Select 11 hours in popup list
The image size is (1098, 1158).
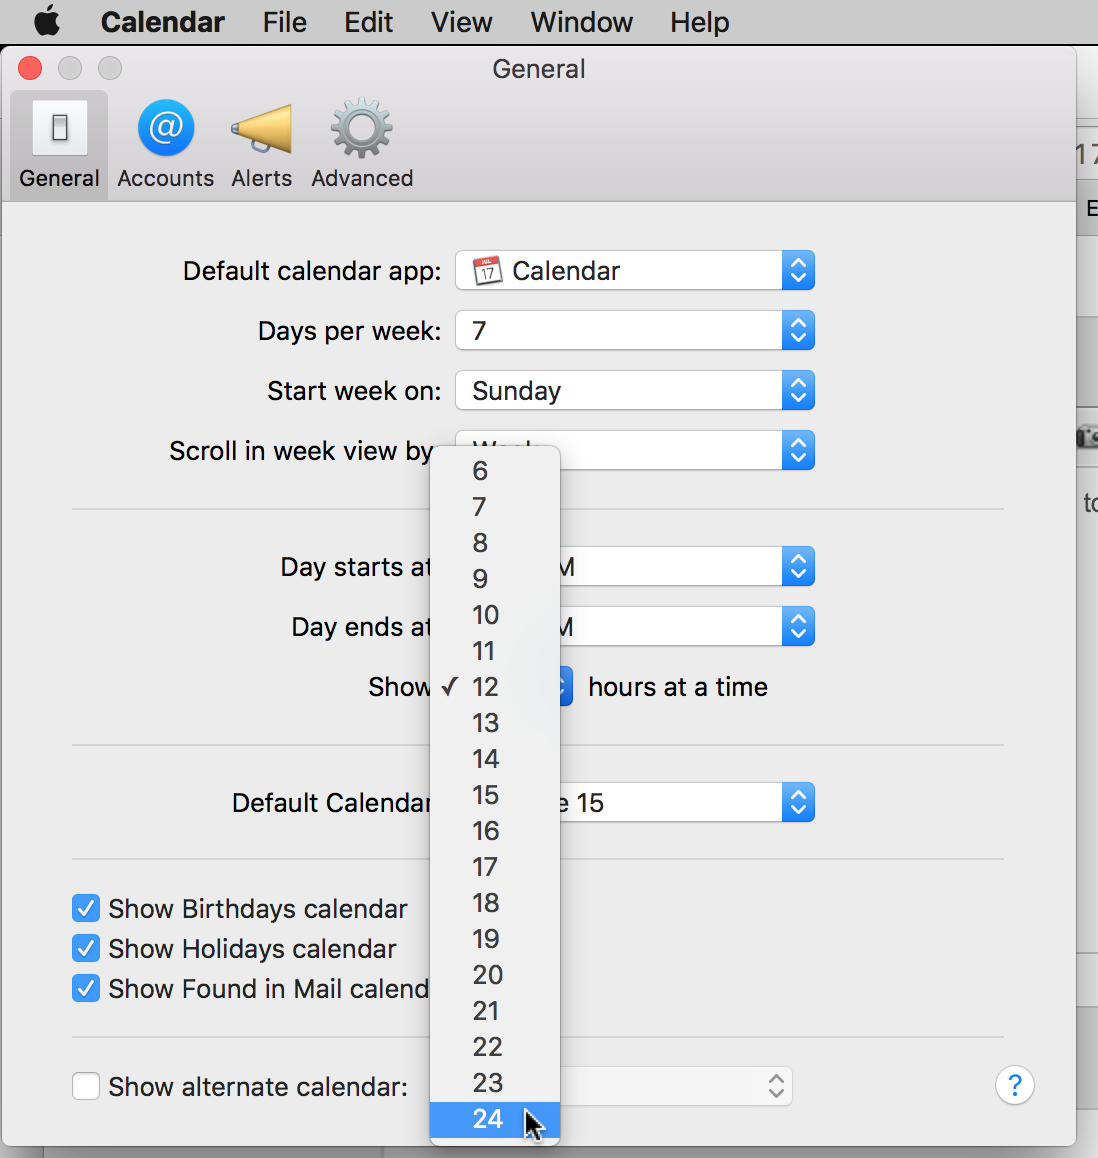pos(495,651)
